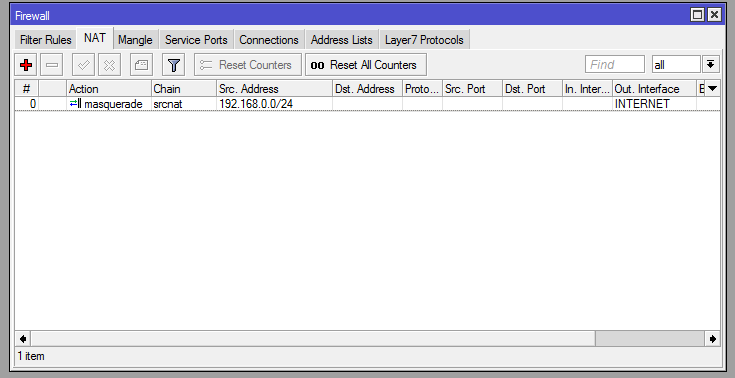
Task: Open the Address Lists tab
Action: (341, 40)
